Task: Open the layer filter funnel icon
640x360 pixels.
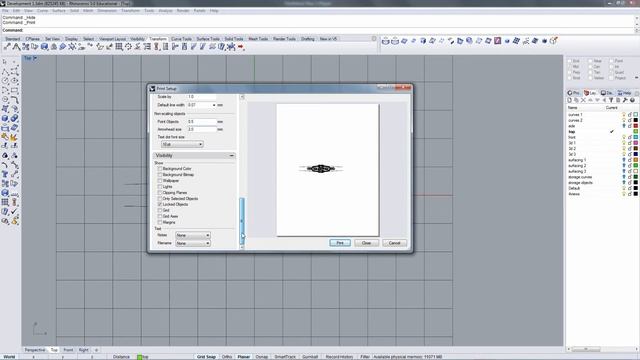Action: [x=611, y=100]
